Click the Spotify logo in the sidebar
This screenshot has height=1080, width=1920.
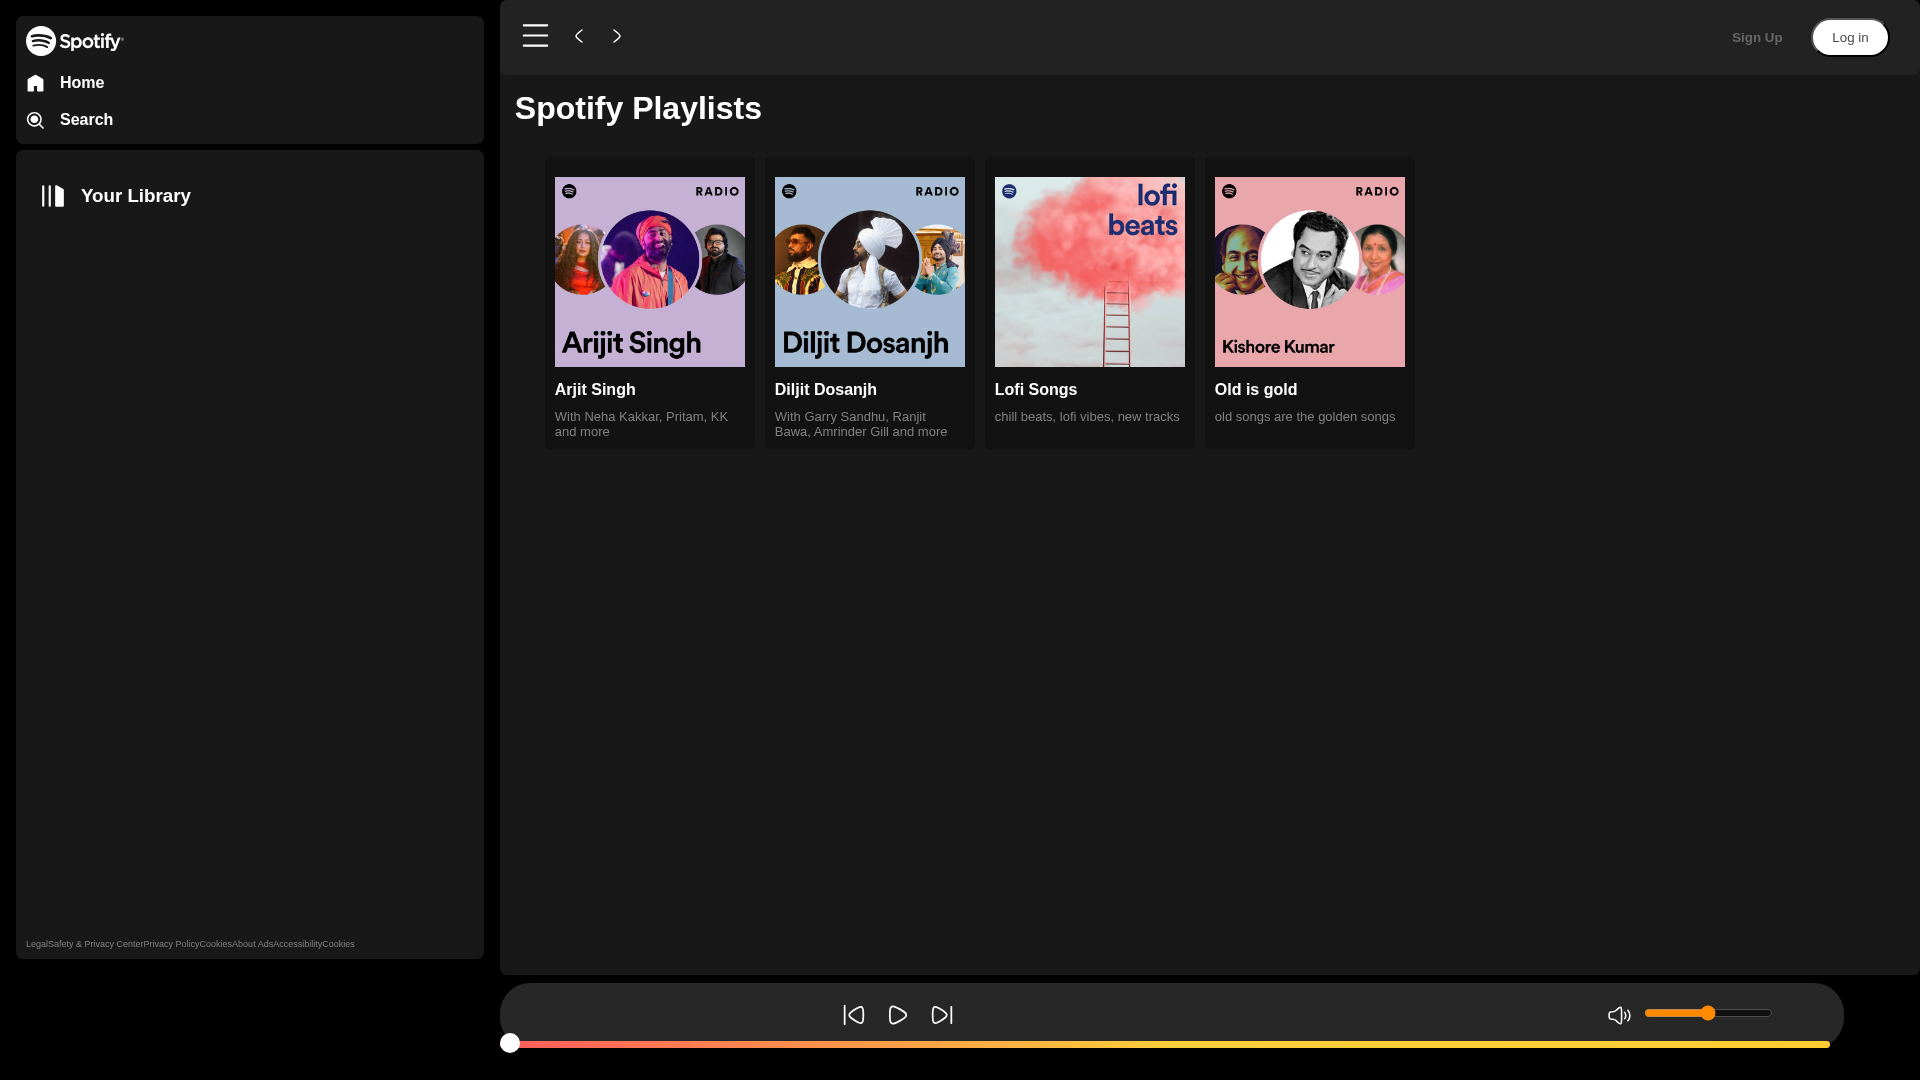pos(74,40)
